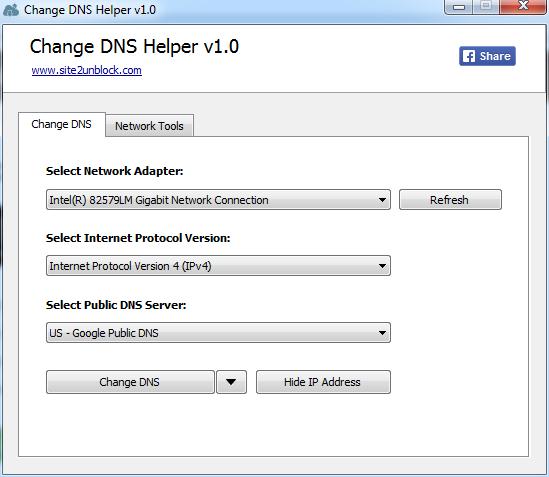Image resolution: width=549 pixels, height=477 pixels.
Task: Close the Change DNS Helper window
Action: 523,6
